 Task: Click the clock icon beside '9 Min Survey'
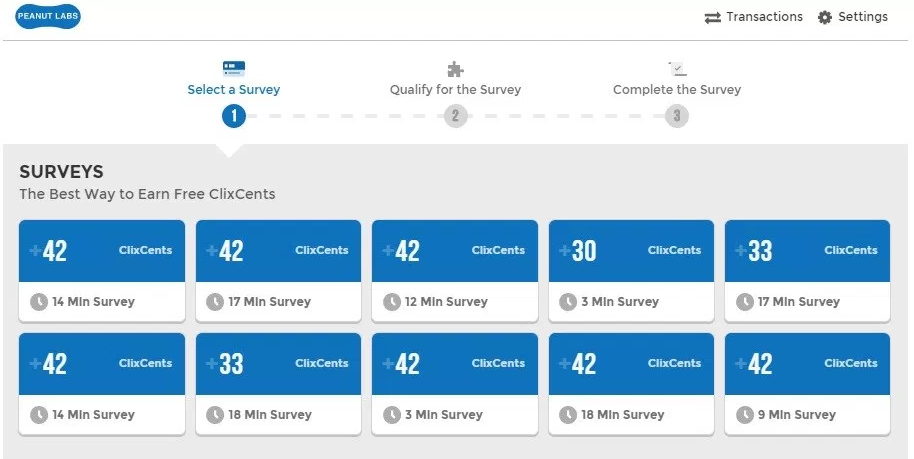pos(745,415)
